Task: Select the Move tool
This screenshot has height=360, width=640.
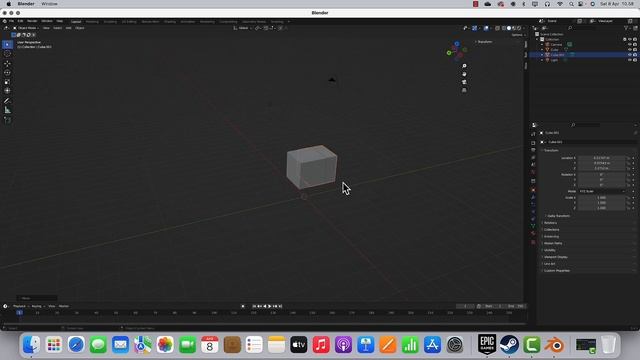Action: coord(7,64)
